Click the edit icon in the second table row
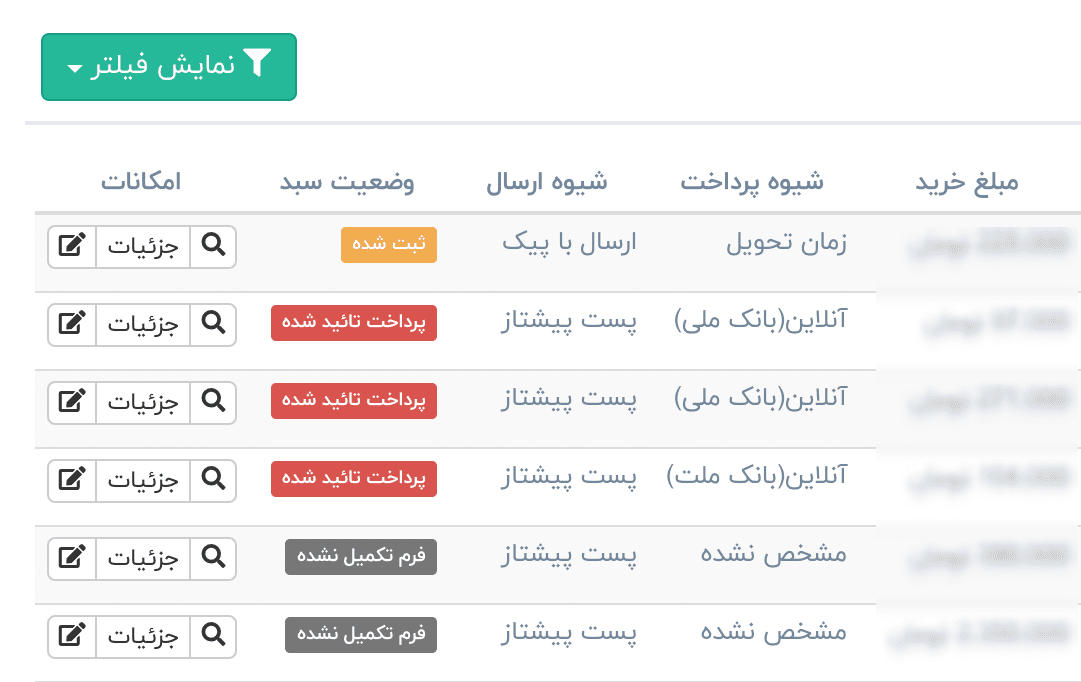This screenshot has width=1081, height=682. [x=72, y=325]
